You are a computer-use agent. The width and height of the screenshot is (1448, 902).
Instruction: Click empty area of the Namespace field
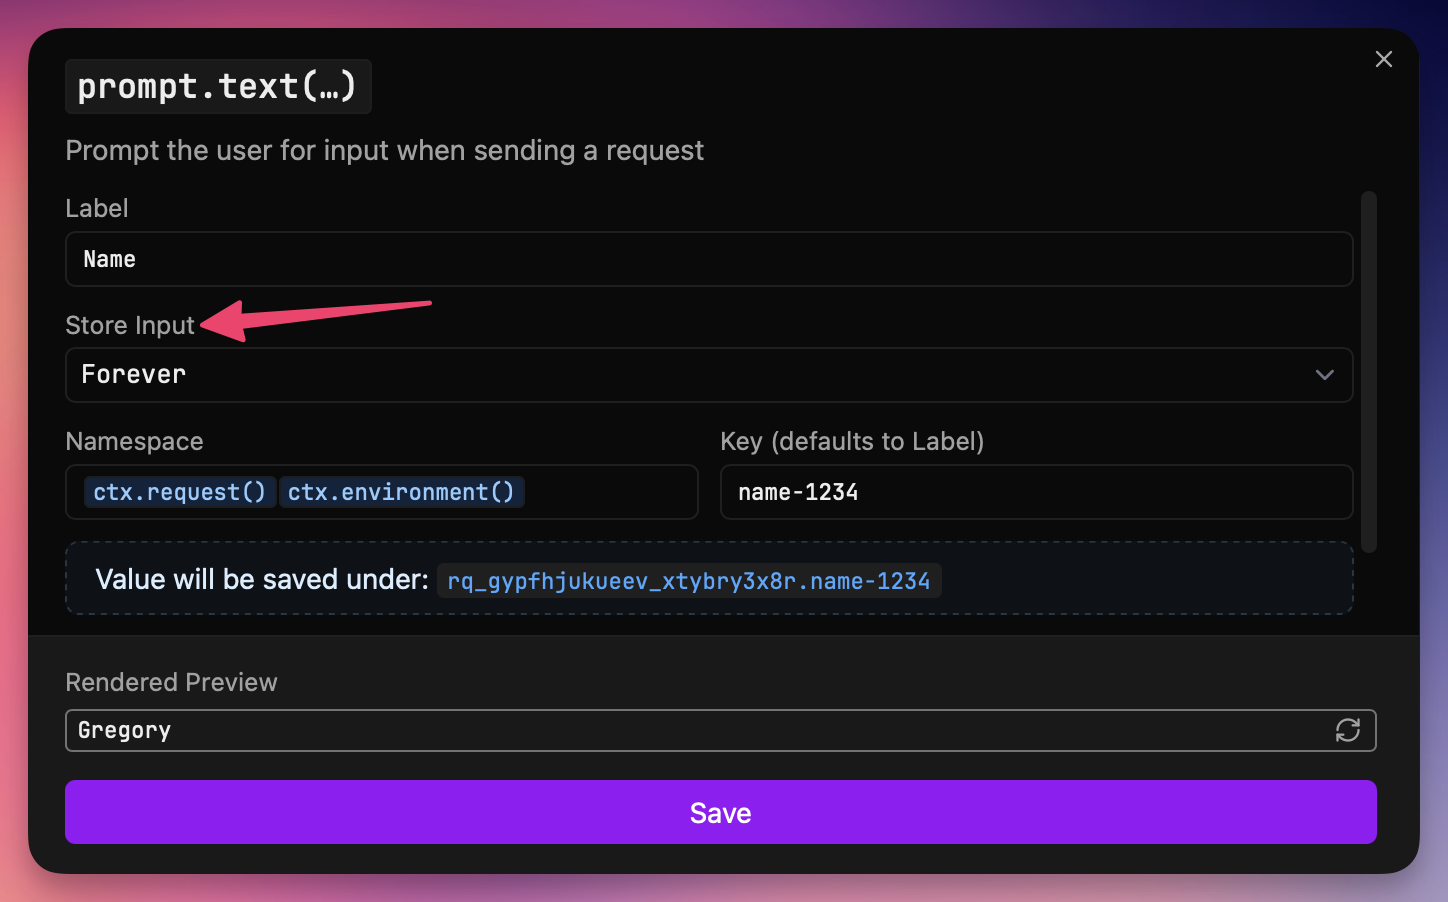pos(610,492)
